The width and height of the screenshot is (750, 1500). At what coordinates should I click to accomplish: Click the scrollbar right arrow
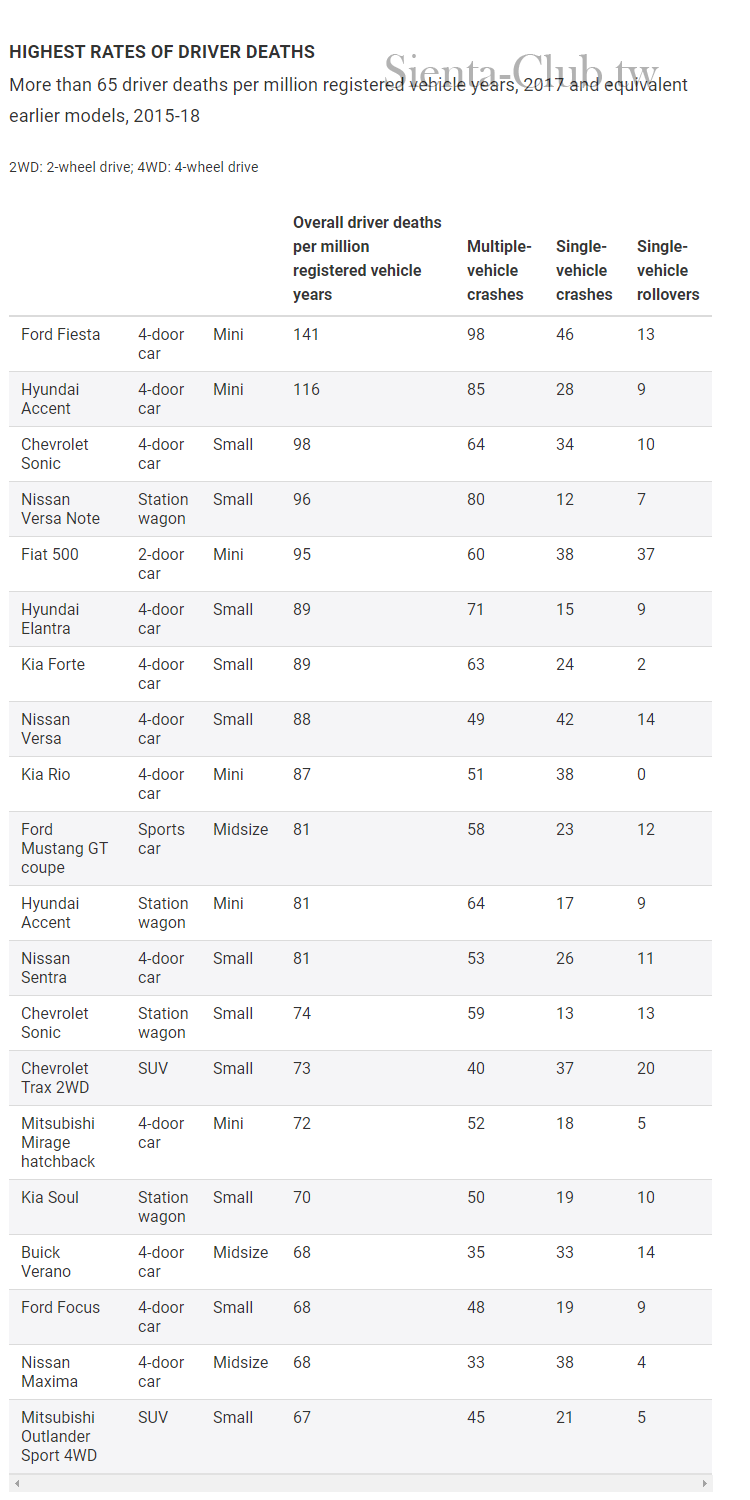tap(705, 1483)
